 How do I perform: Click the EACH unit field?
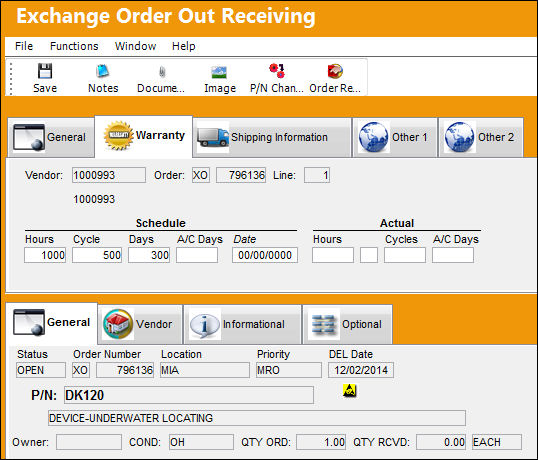click(x=497, y=442)
